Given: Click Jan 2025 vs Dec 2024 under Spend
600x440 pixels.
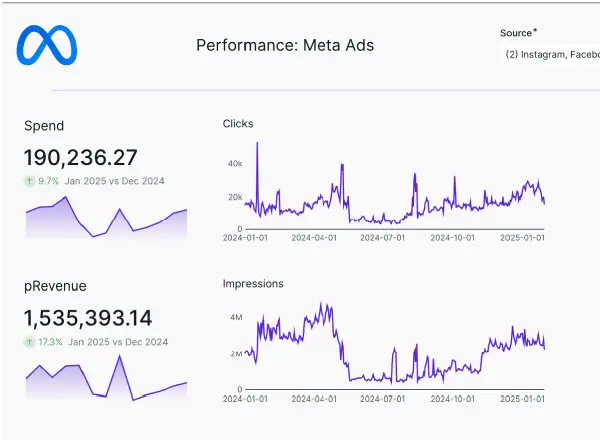Looking at the screenshot, I should click(x=115, y=181).
